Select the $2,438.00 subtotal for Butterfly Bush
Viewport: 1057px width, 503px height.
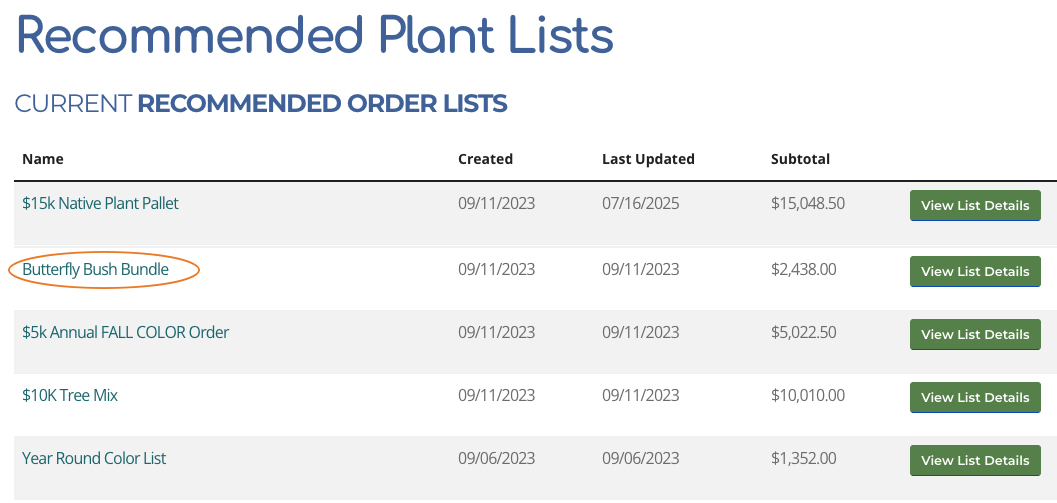tap(804, 269)
